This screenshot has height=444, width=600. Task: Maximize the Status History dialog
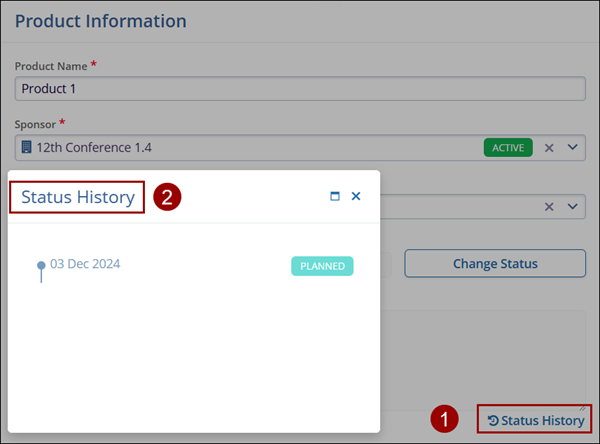coord(335,197)
